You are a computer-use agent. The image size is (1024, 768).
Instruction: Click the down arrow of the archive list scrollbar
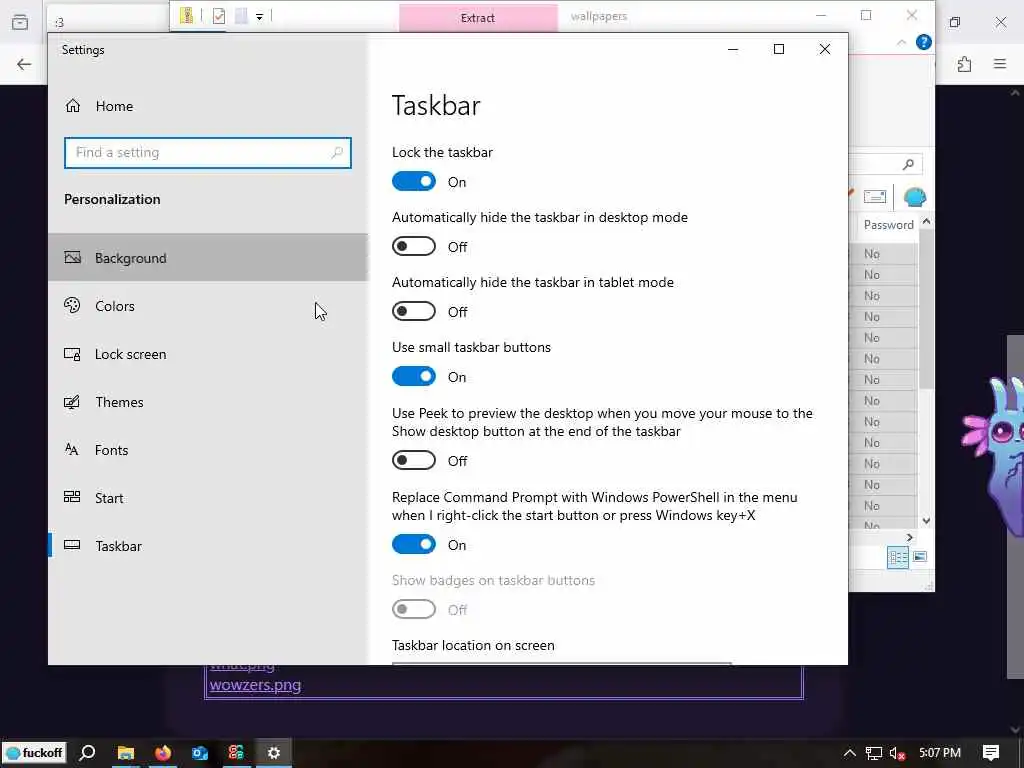point(926,520)
